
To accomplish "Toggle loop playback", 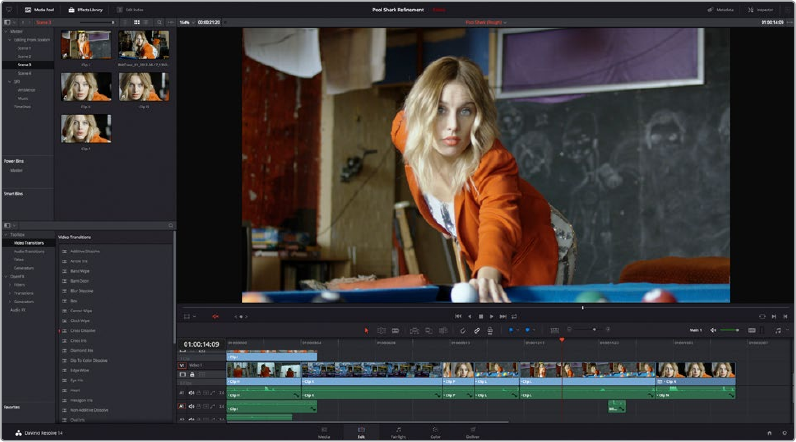I will 514,316.
